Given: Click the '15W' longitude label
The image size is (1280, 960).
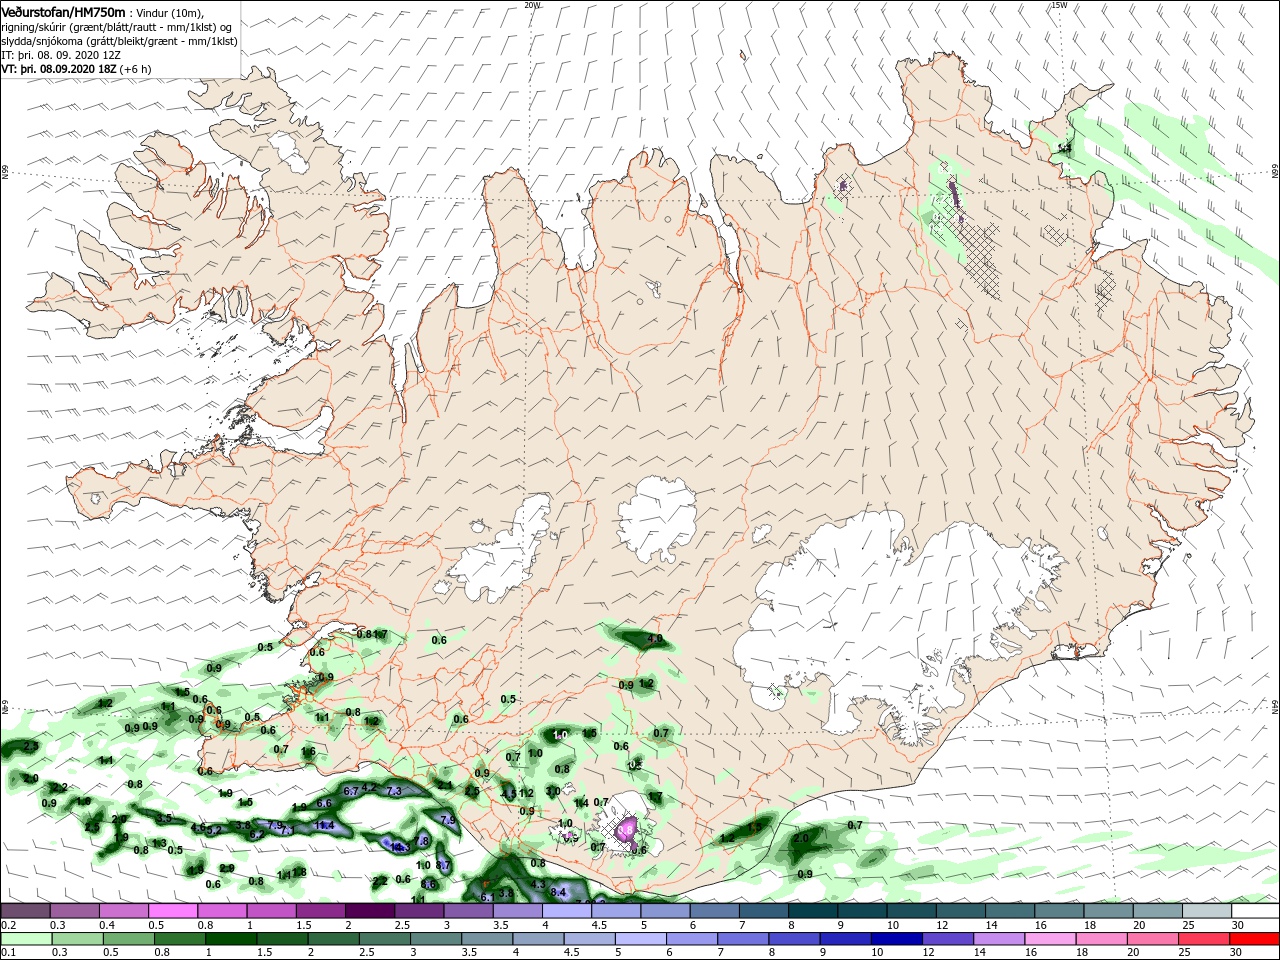Looking at the screenshot, I should 1059,4.
